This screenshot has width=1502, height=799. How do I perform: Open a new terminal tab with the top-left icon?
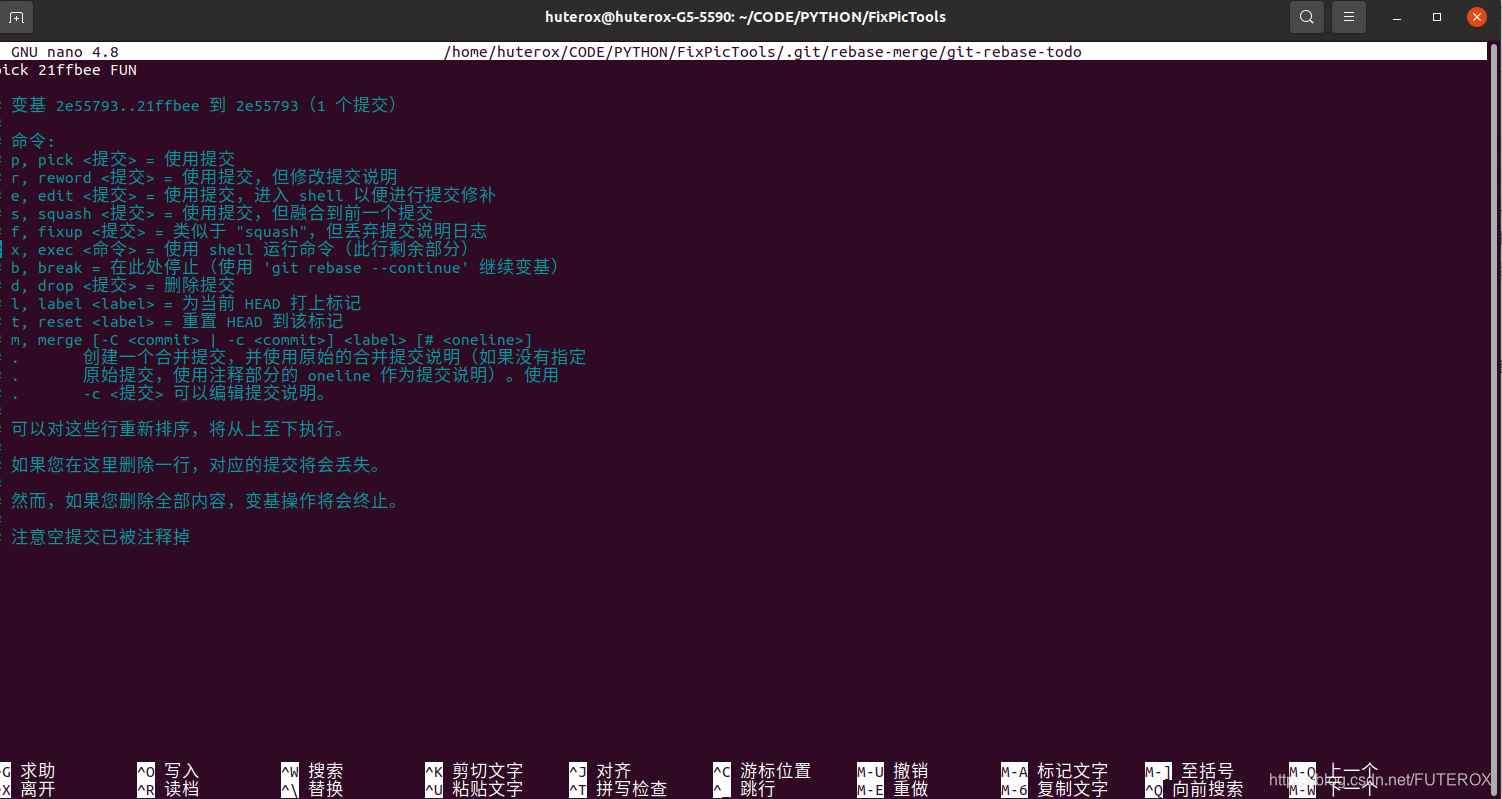[x=18, y=17]
